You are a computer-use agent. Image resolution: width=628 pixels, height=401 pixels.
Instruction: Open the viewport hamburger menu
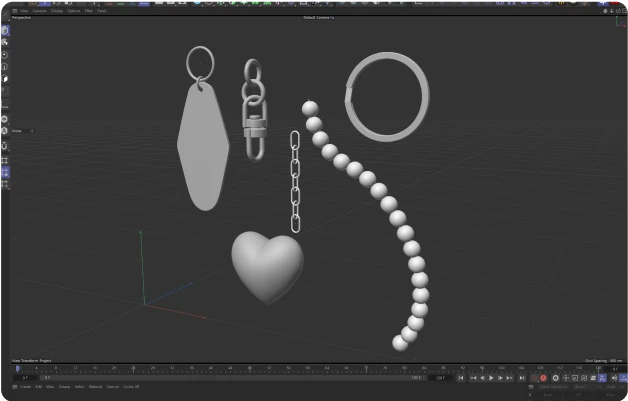(x=14, y=11)
